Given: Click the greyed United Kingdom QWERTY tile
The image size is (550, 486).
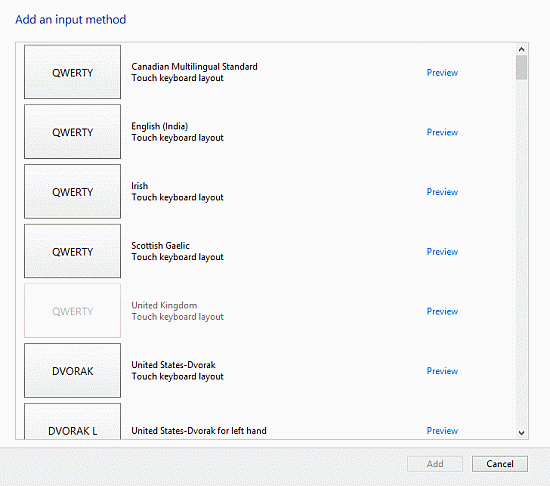Looking at the screenshot, I should tap(72, 311).
